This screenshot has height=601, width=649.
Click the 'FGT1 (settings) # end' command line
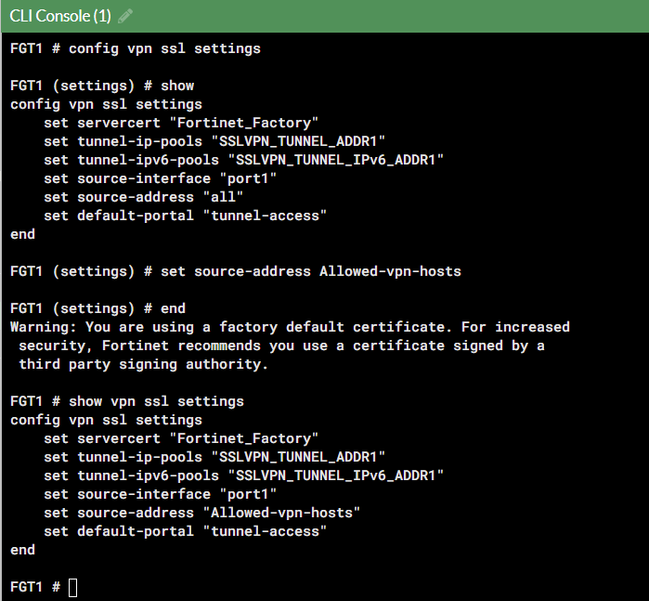98,308
